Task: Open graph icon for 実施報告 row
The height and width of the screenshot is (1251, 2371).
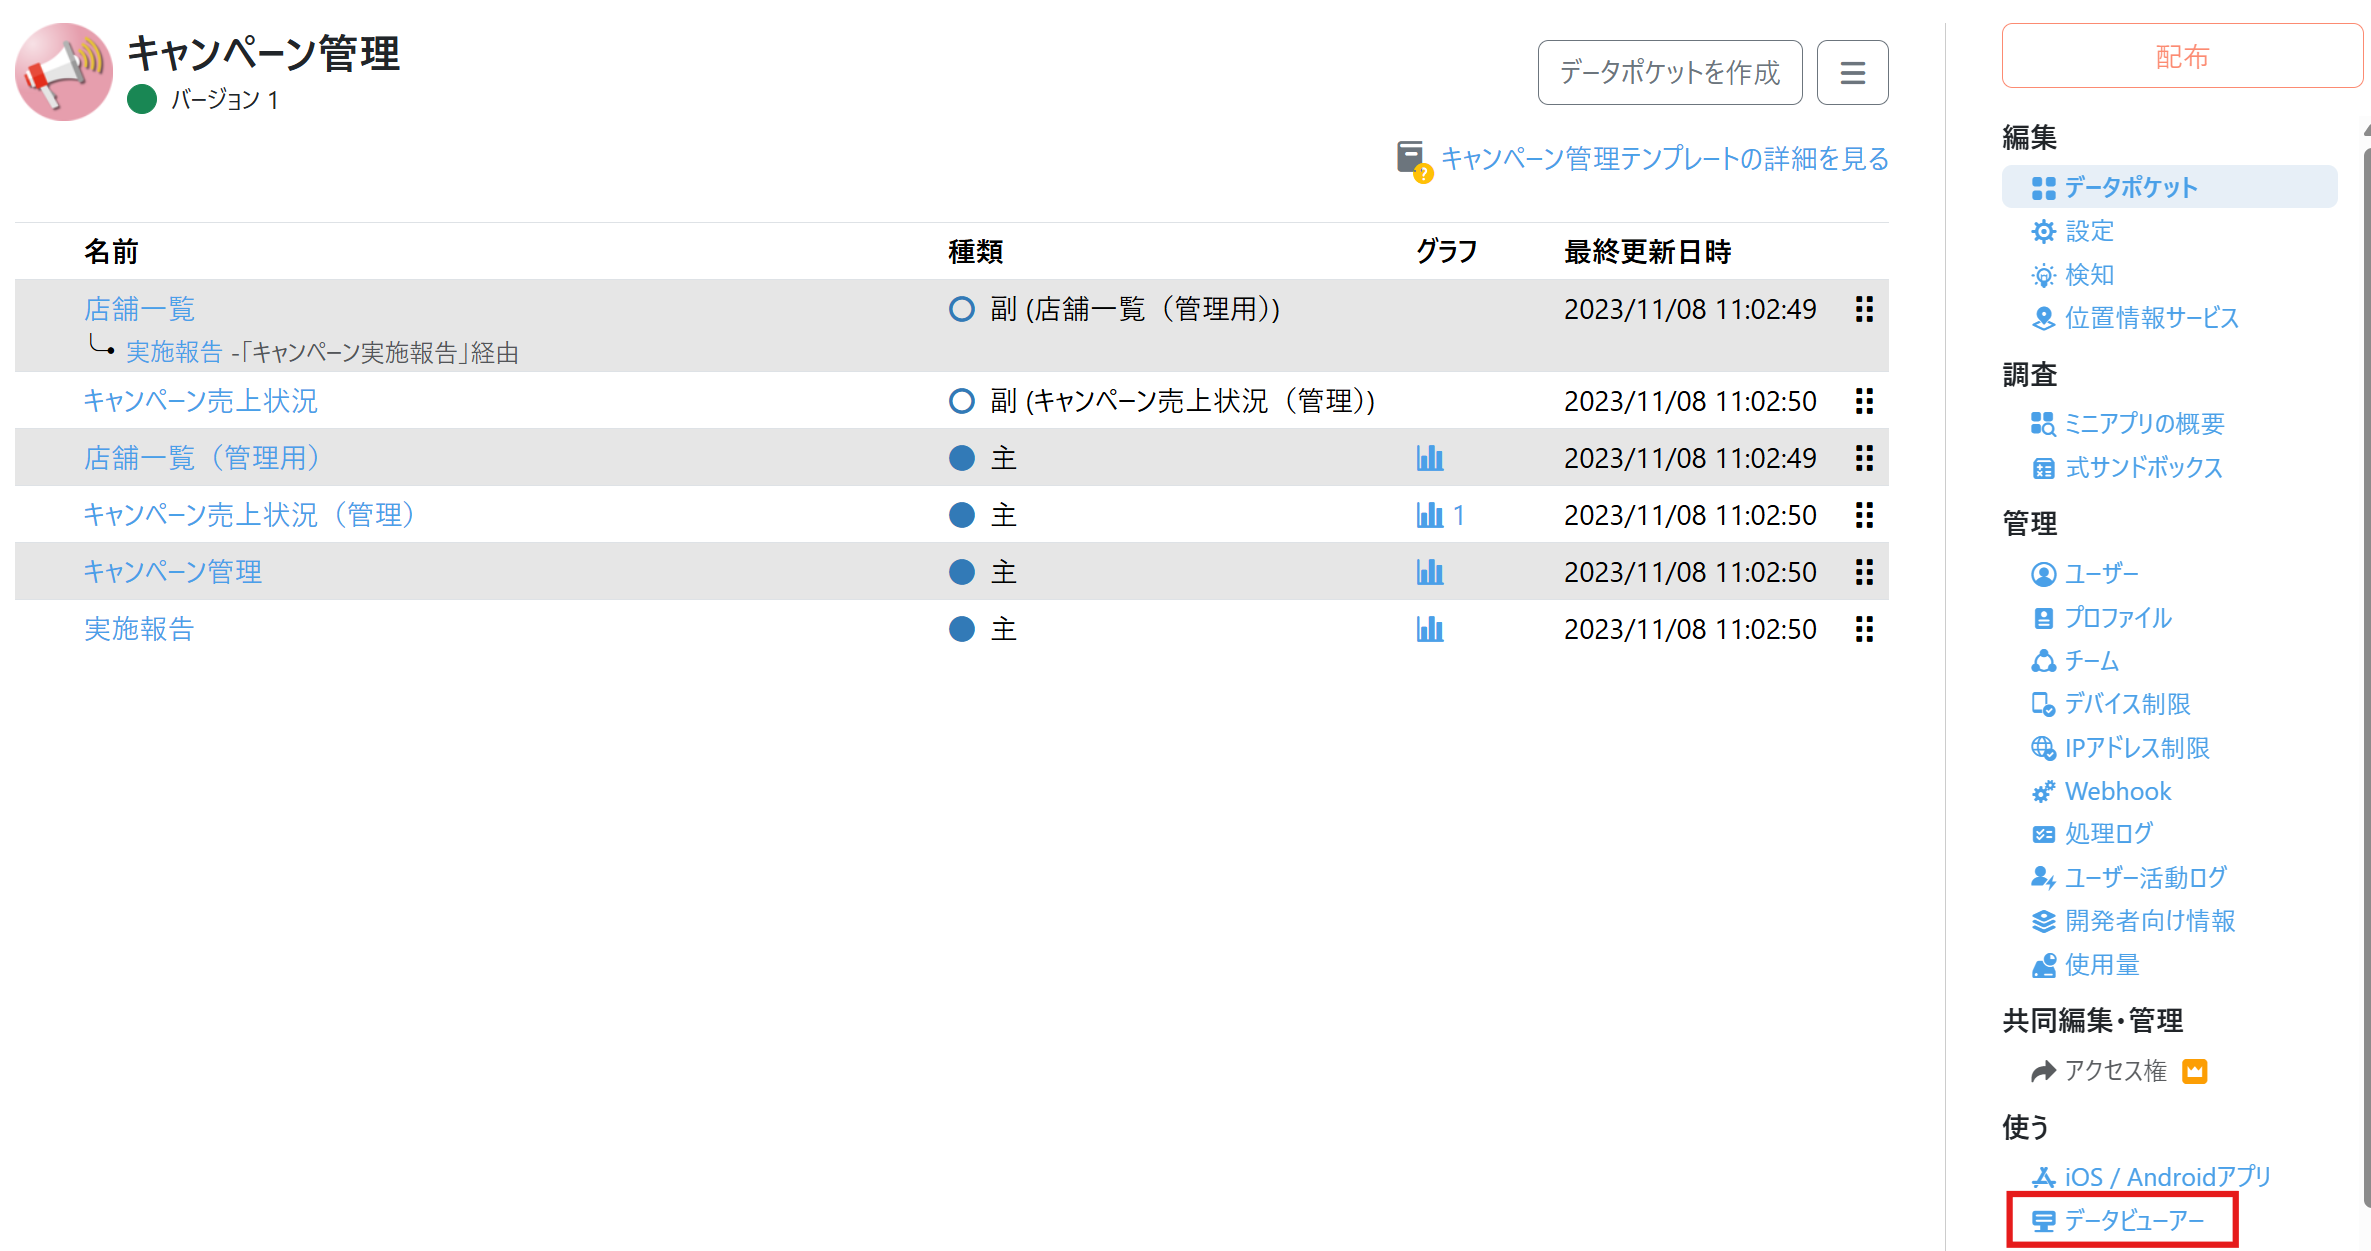Action: (1430, 629)
